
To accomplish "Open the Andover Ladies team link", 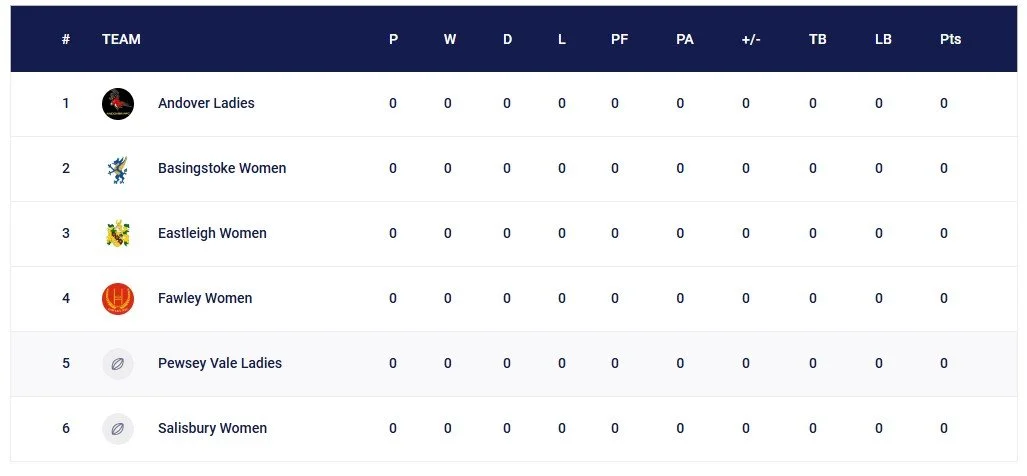I will (206, 103).
